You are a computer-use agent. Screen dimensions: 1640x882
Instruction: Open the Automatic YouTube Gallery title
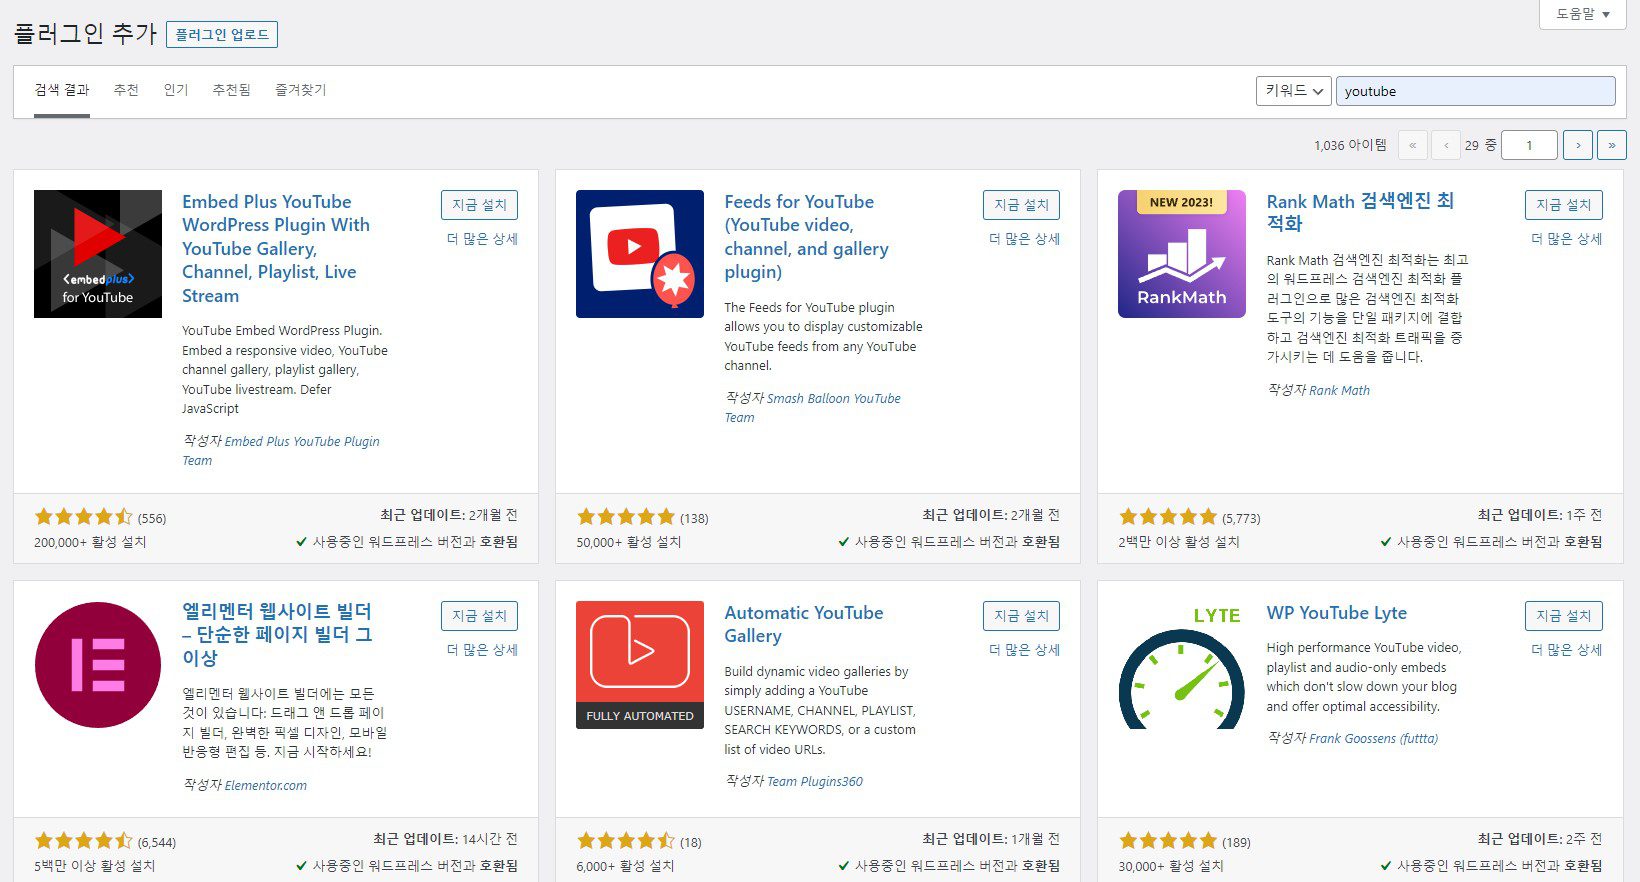(804, 624)
